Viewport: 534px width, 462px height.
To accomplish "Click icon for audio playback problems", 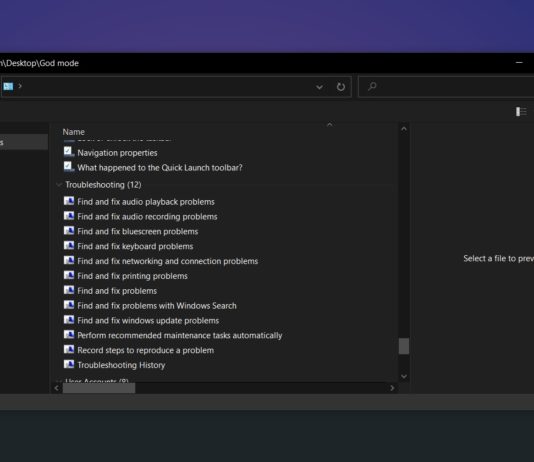I will (x=69, y=201).
